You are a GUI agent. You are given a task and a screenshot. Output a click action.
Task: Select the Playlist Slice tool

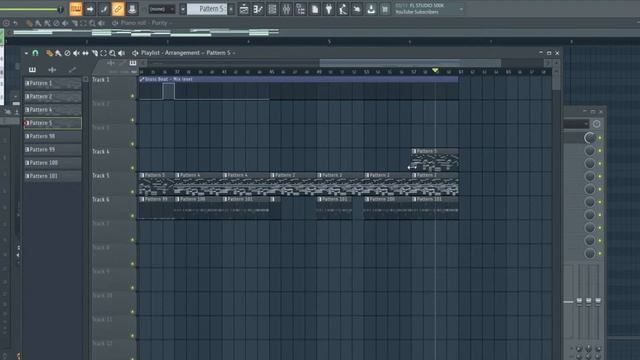coord(95,53)
